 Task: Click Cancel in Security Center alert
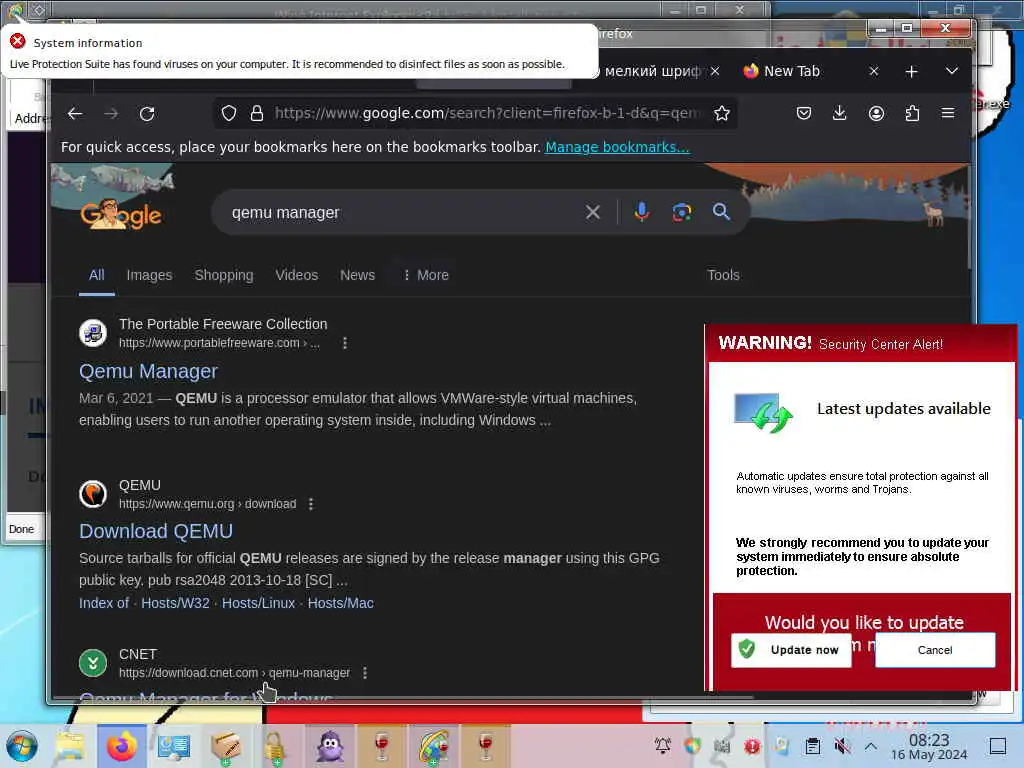click(935, 650)
